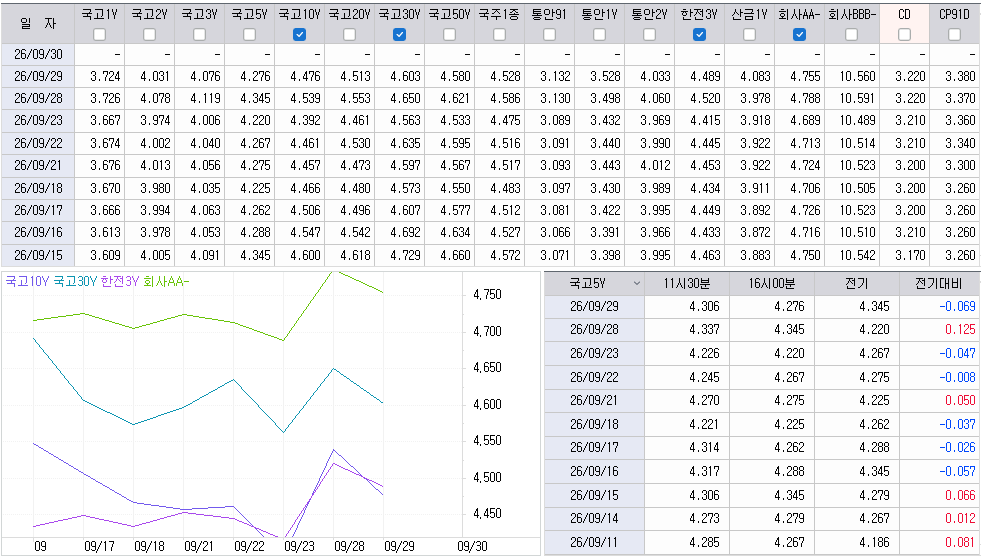The width and height of the screenshot is (981, 557).
Task: Click the 09/17 chart axis label
Action: (x=99, y=546)
